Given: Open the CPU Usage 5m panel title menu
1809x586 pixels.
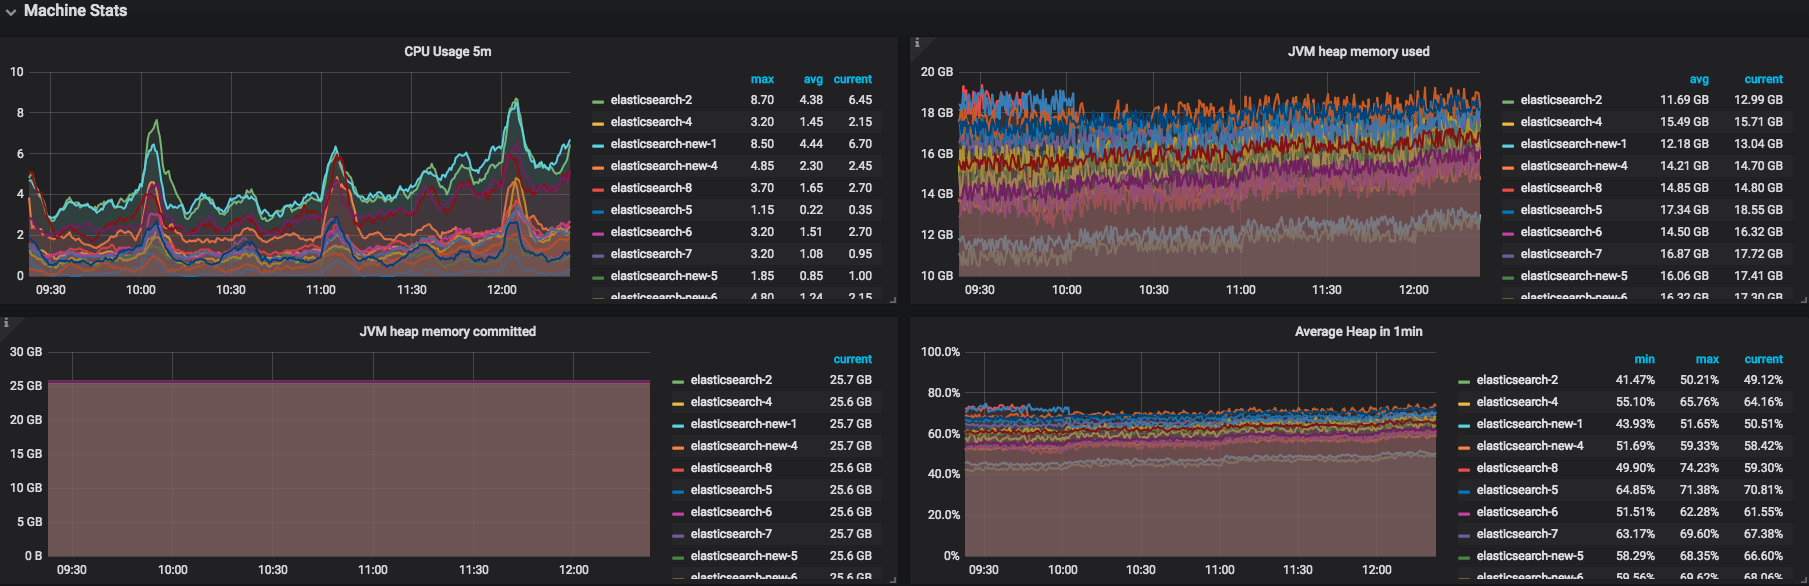Looking at the screenshot, I should (447, 52).
